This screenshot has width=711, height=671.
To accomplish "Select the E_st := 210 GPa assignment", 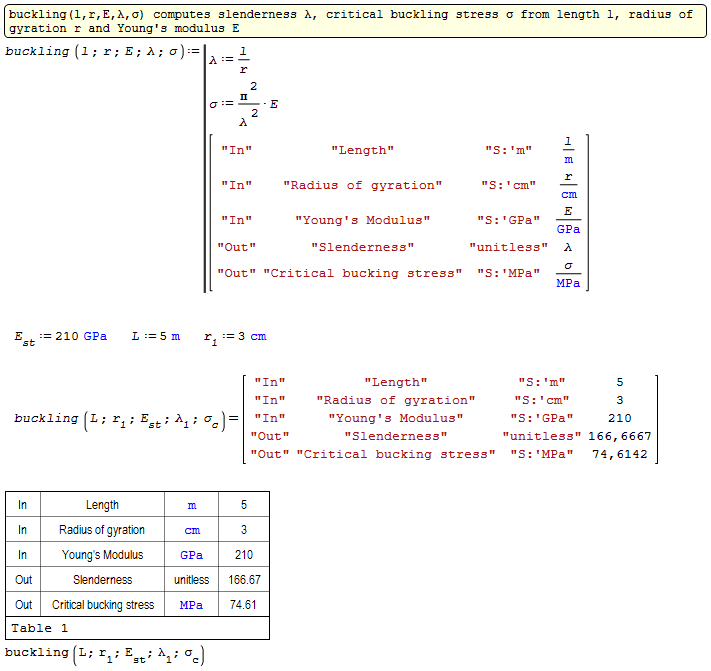I will 60,337.
